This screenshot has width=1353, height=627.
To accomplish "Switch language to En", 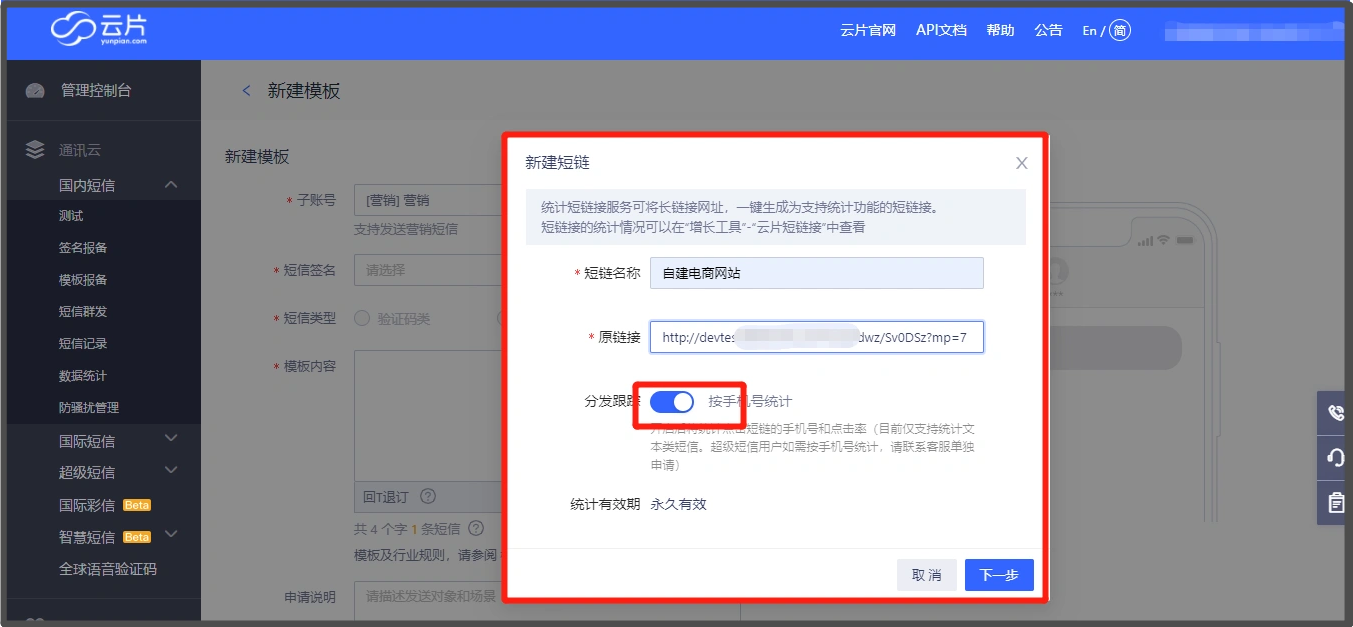I will (x=1089, y=31).
